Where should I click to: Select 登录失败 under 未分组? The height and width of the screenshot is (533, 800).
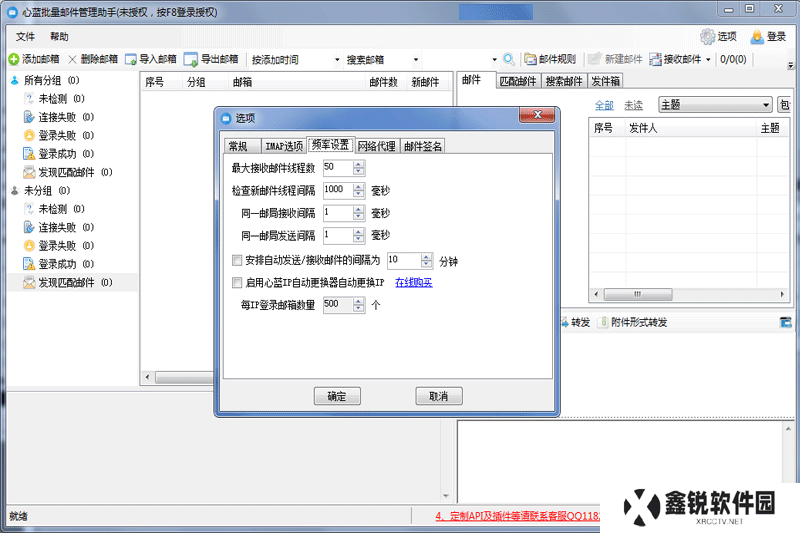tap(58, 245)
